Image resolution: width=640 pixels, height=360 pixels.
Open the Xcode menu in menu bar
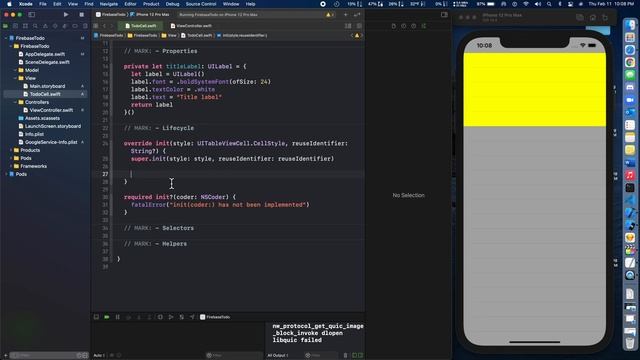click(26, 4)
